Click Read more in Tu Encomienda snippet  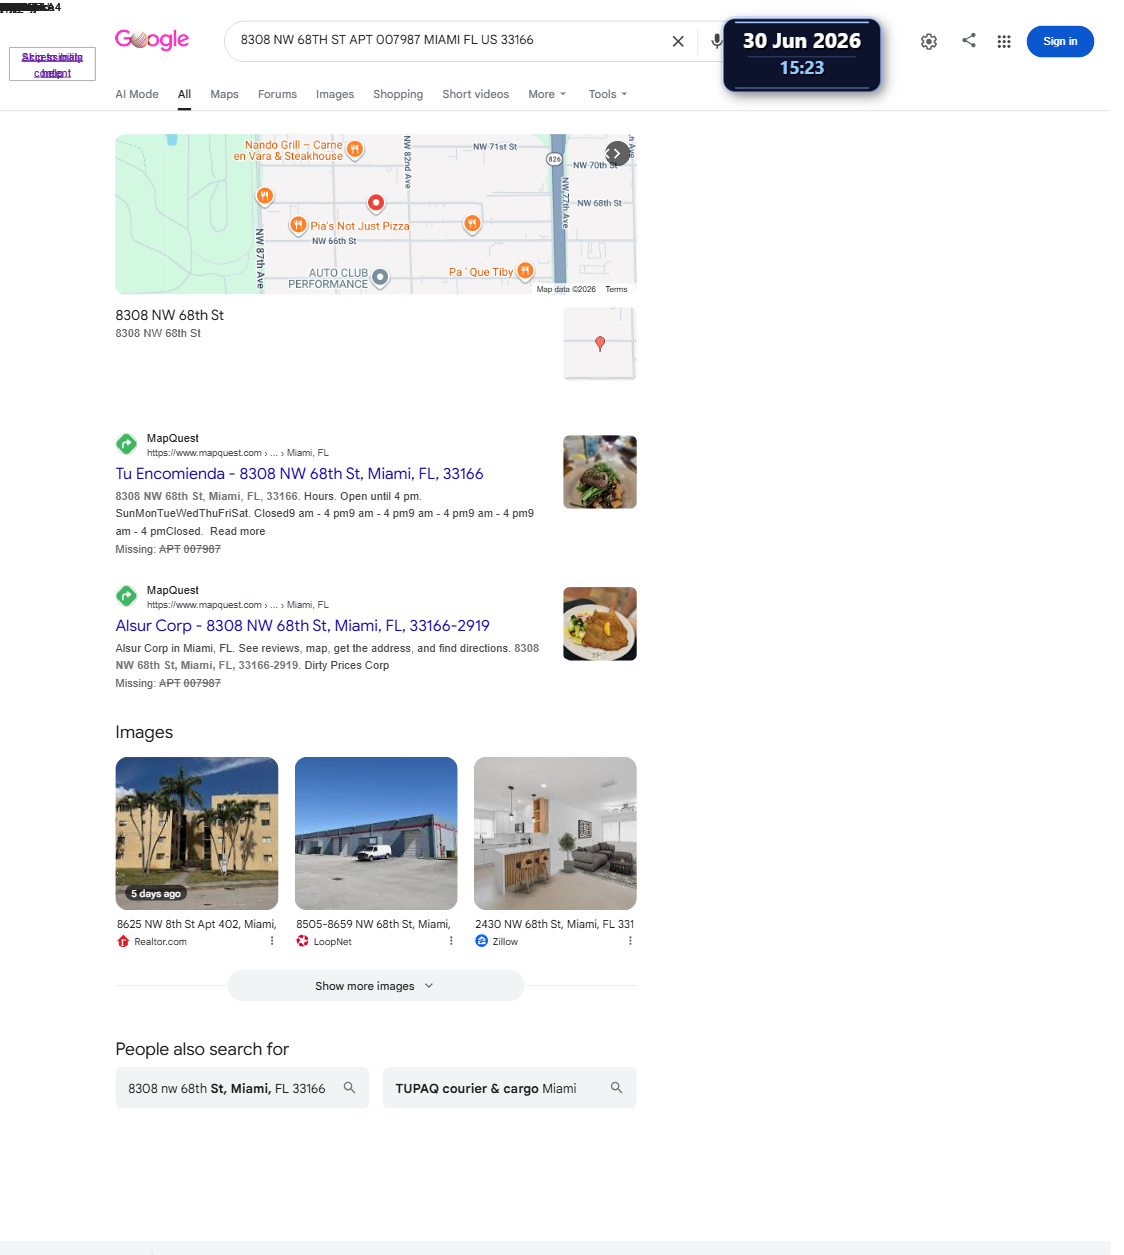(237, 532)
